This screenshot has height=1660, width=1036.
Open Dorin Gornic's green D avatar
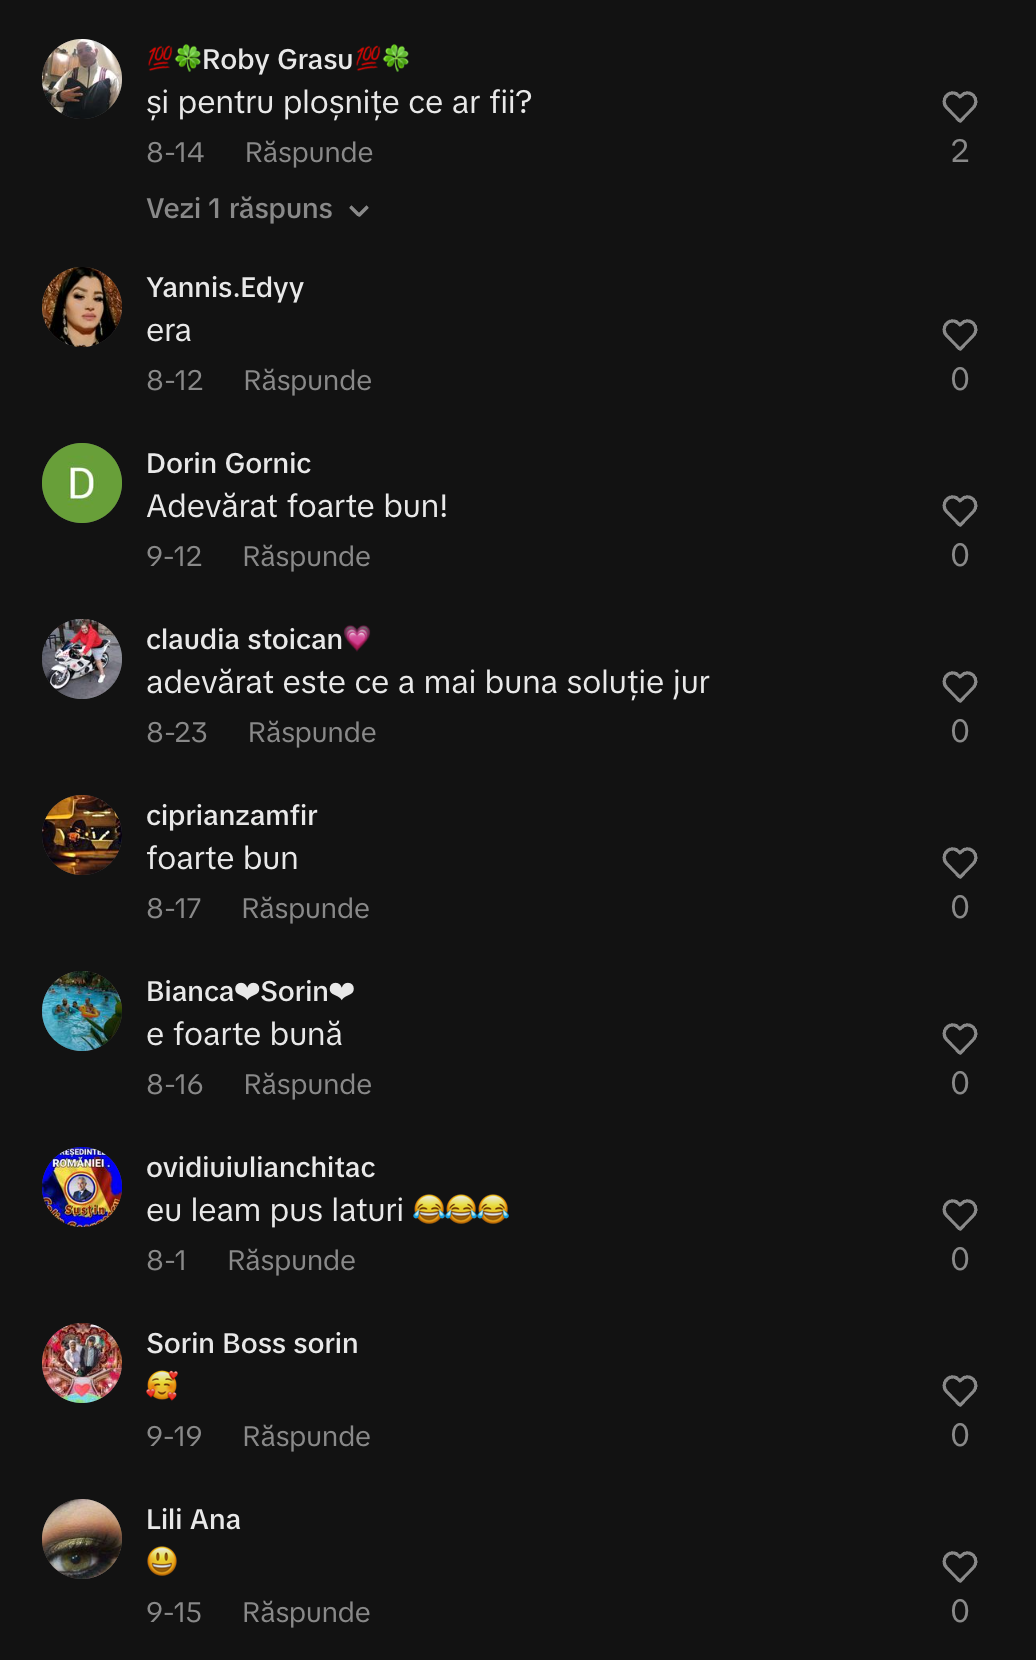(82, 483)
